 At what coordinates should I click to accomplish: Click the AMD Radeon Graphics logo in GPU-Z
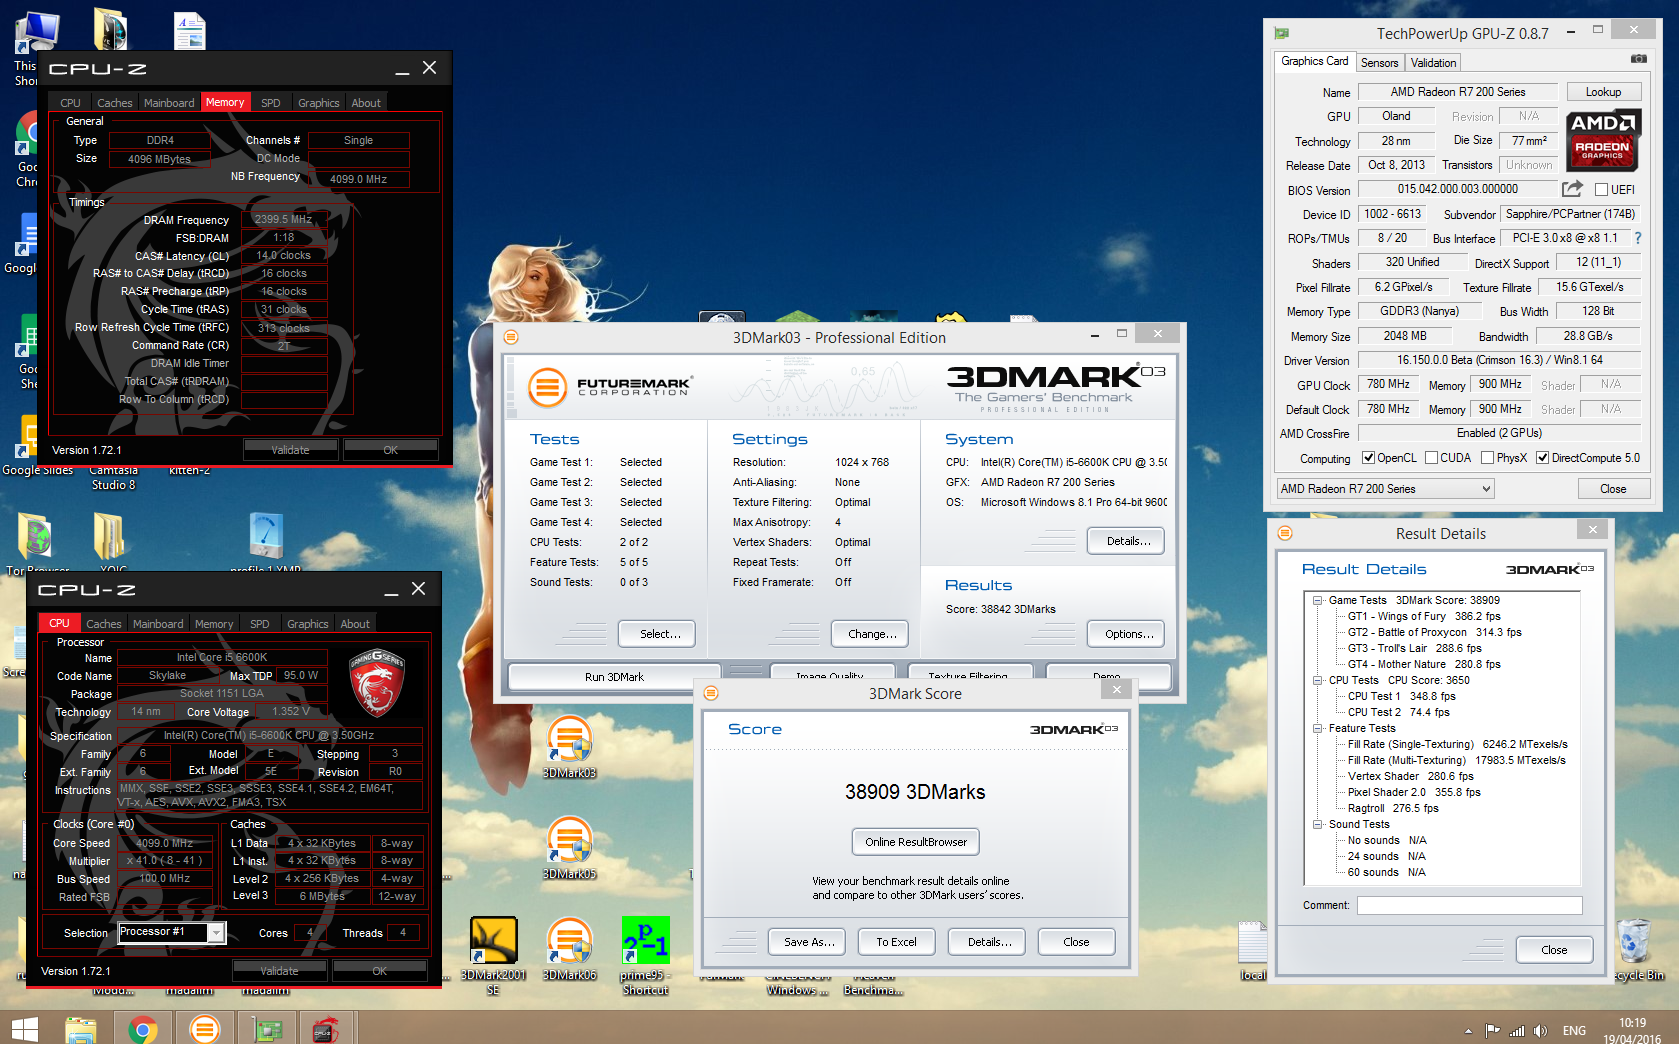click(1603, 139)
